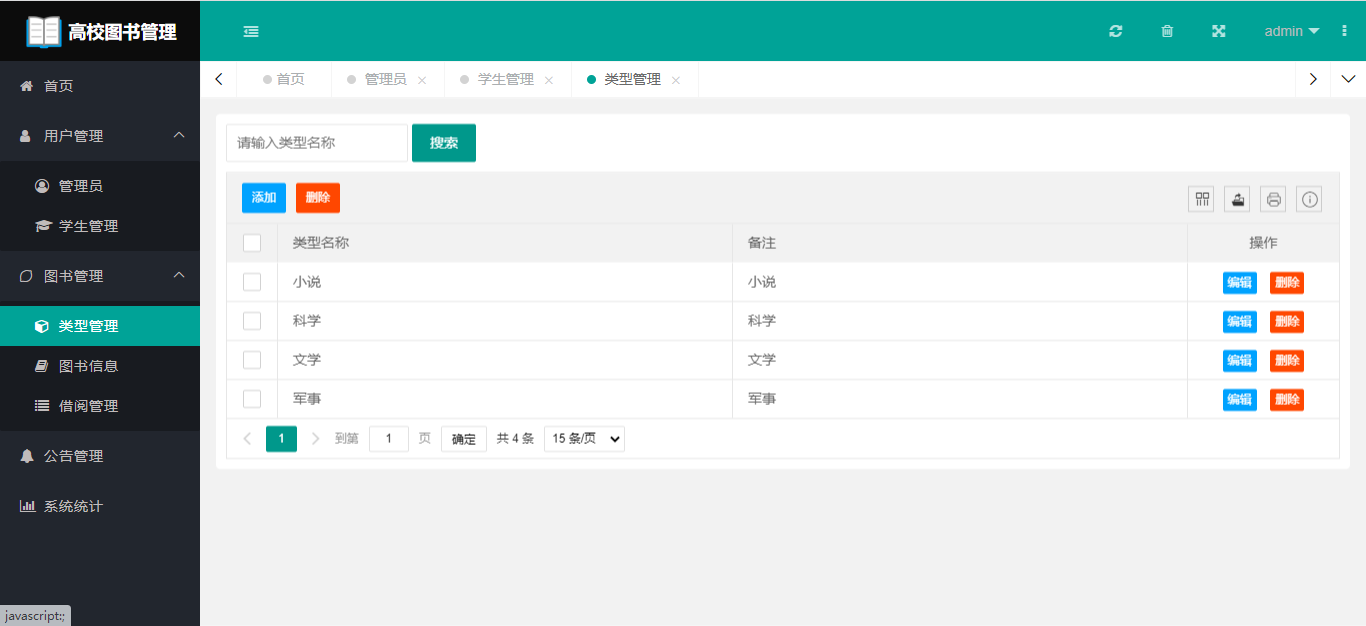Focus the 请输入类型名称 search field
Image resolution: width=1366 pixels, height=626 pixels.
[317, 143]
